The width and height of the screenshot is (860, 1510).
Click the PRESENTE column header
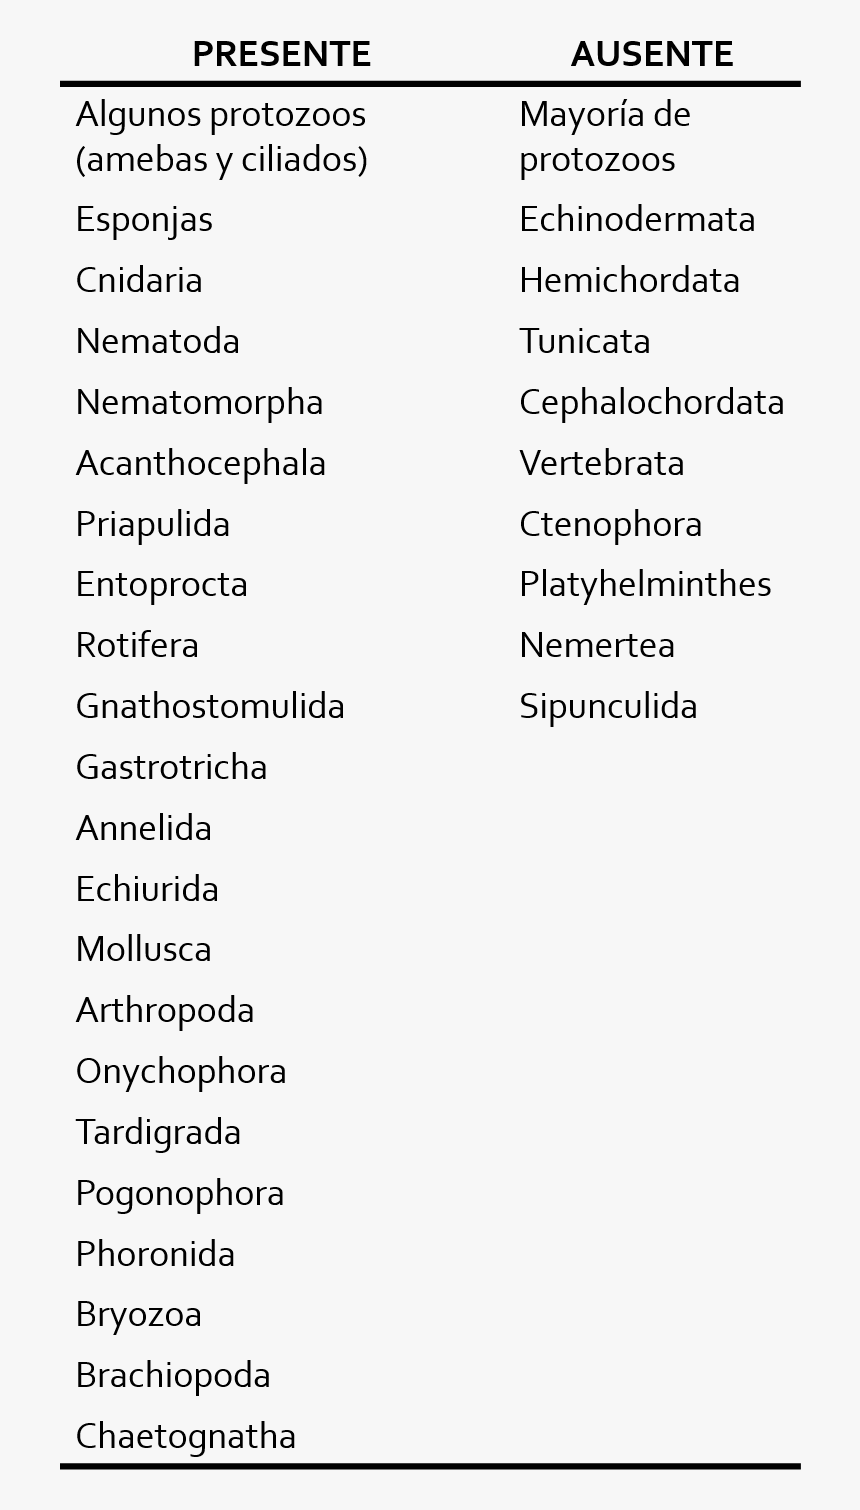click(x=281, y=54)
